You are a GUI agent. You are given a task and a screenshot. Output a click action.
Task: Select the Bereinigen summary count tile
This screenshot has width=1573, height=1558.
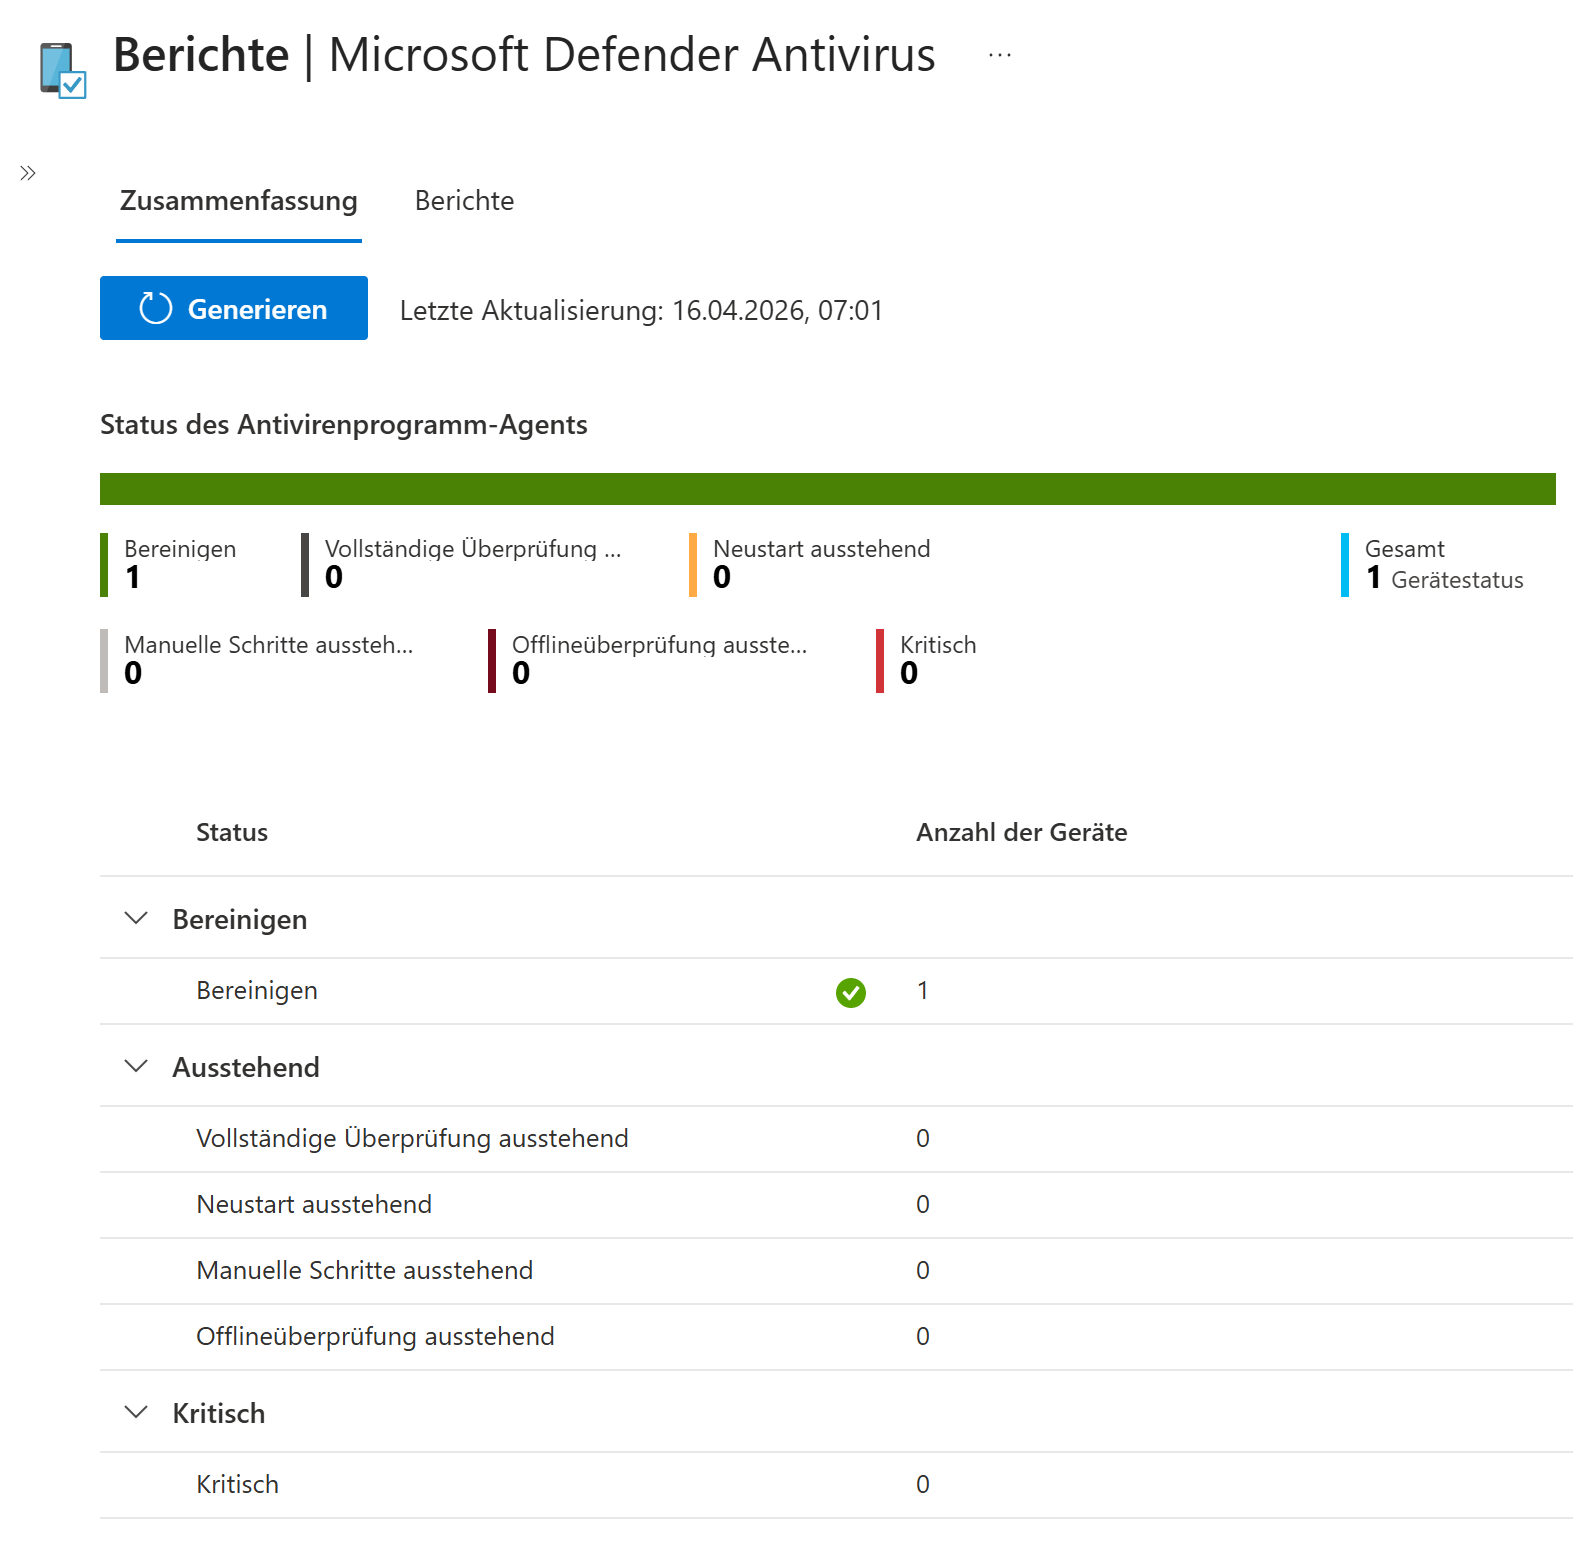pyautogui.click(x=170, y=564)
